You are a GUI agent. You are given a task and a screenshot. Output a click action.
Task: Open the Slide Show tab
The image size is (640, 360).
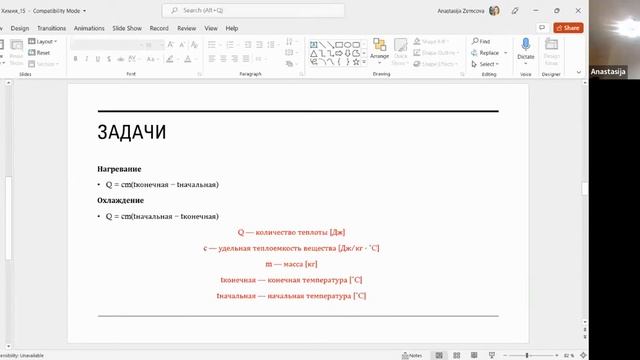click(x=127, y=28)
